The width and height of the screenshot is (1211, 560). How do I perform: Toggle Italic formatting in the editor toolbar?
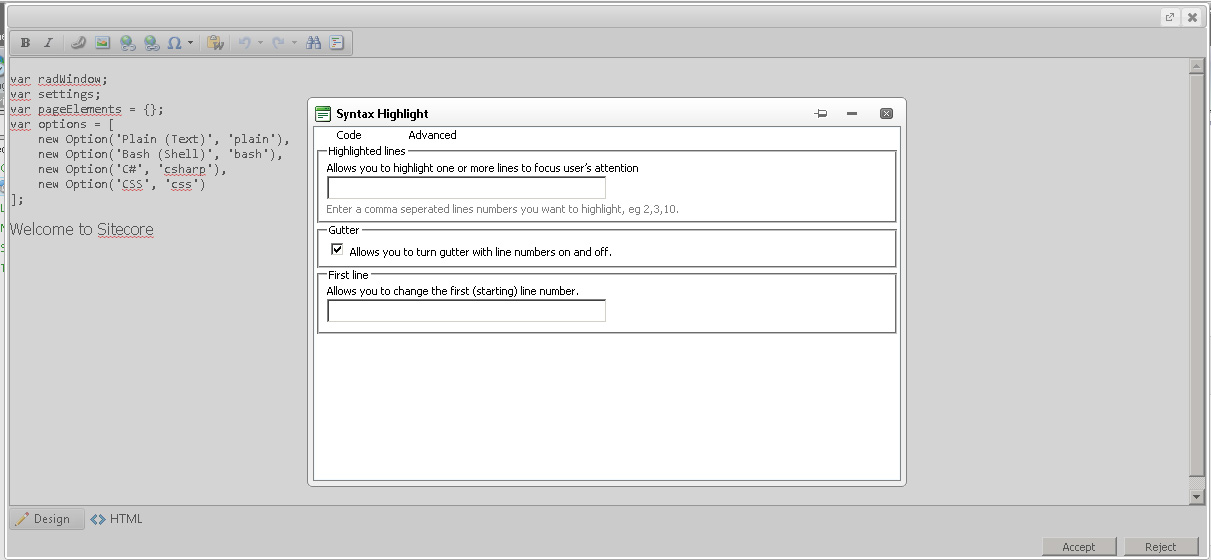click(x=47, y=43)
